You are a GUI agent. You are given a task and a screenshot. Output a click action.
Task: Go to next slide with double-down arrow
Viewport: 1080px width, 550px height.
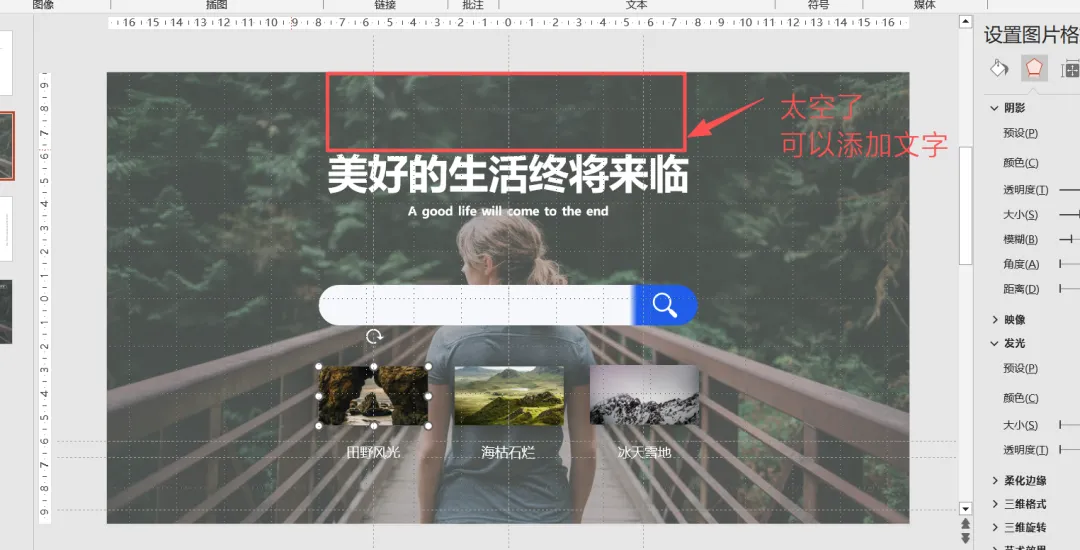(x=966, y=538)
